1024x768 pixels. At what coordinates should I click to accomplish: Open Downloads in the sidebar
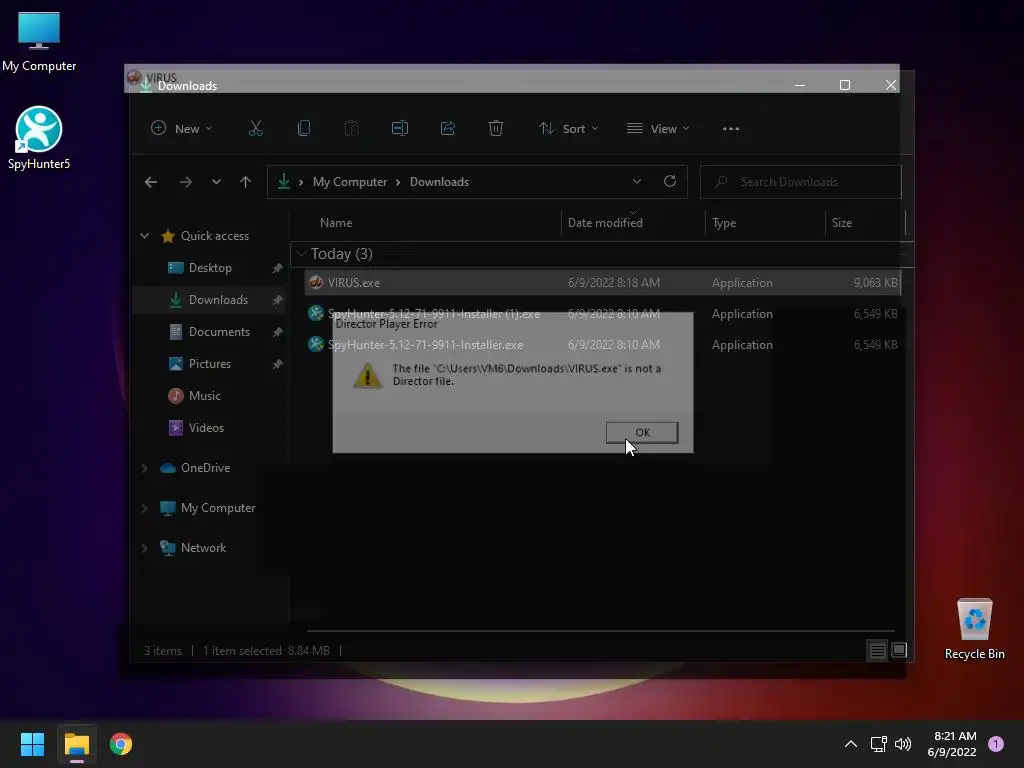pos(218,300)
